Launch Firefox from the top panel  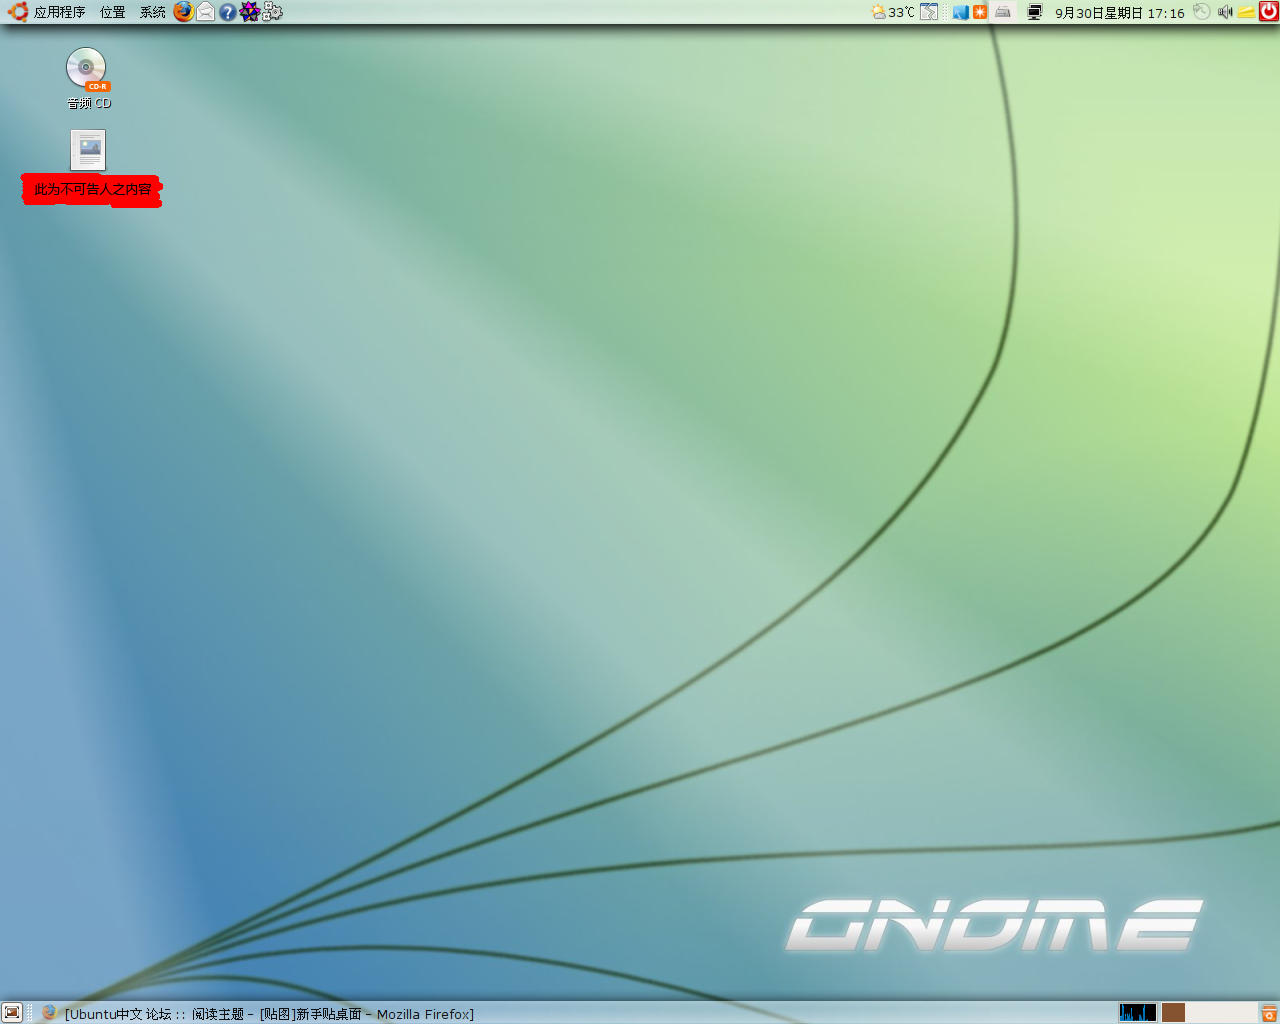[184, 12]
